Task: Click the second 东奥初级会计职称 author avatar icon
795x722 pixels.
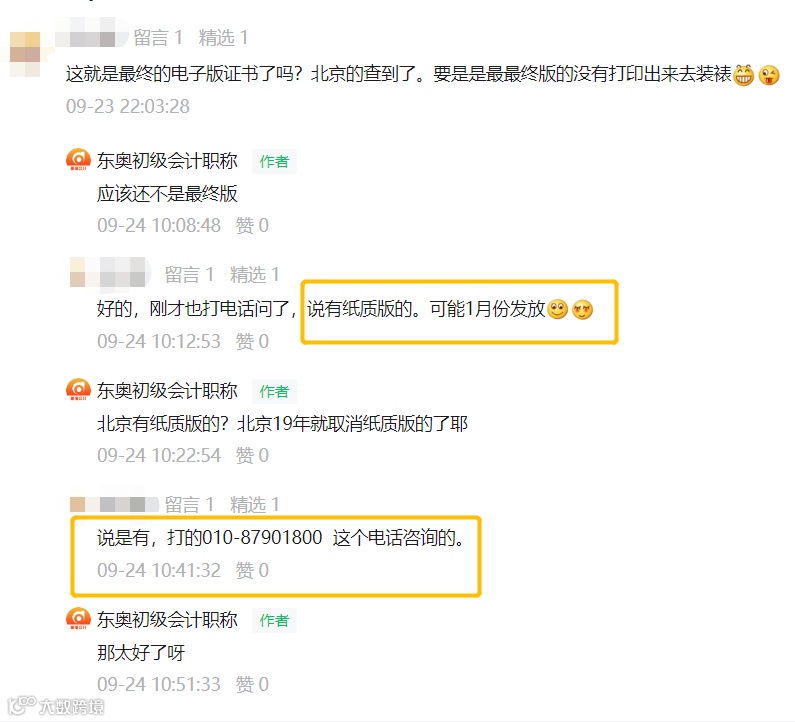Action: point(79,389)
